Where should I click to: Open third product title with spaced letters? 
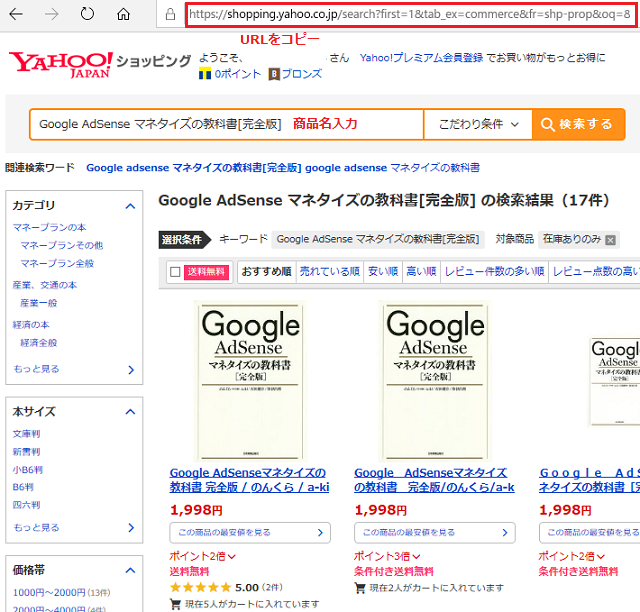point(589,480)
